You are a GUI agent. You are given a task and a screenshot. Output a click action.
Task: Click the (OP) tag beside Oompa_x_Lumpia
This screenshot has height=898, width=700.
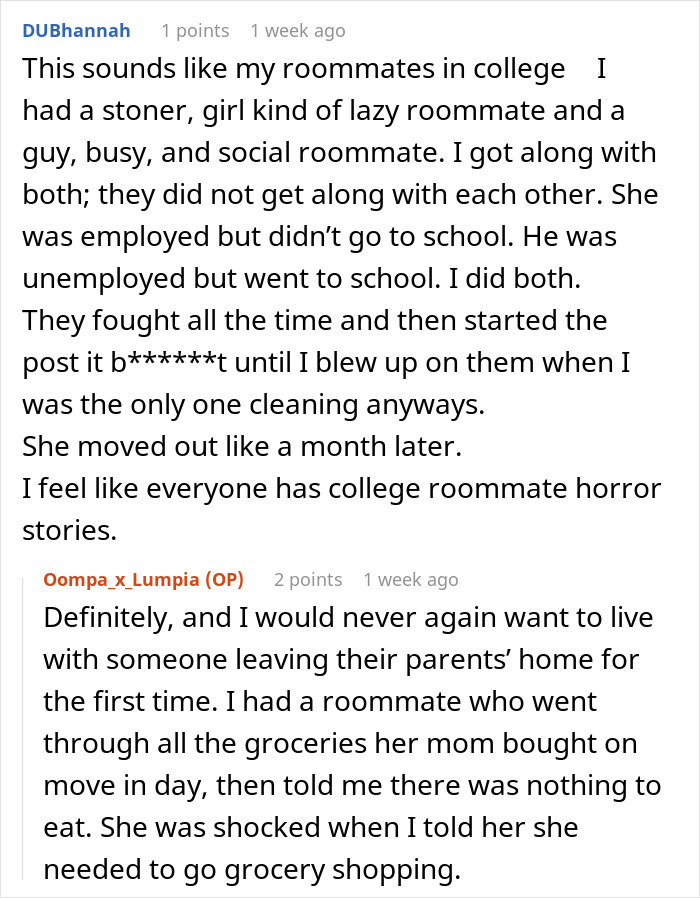tap(221, 580)
